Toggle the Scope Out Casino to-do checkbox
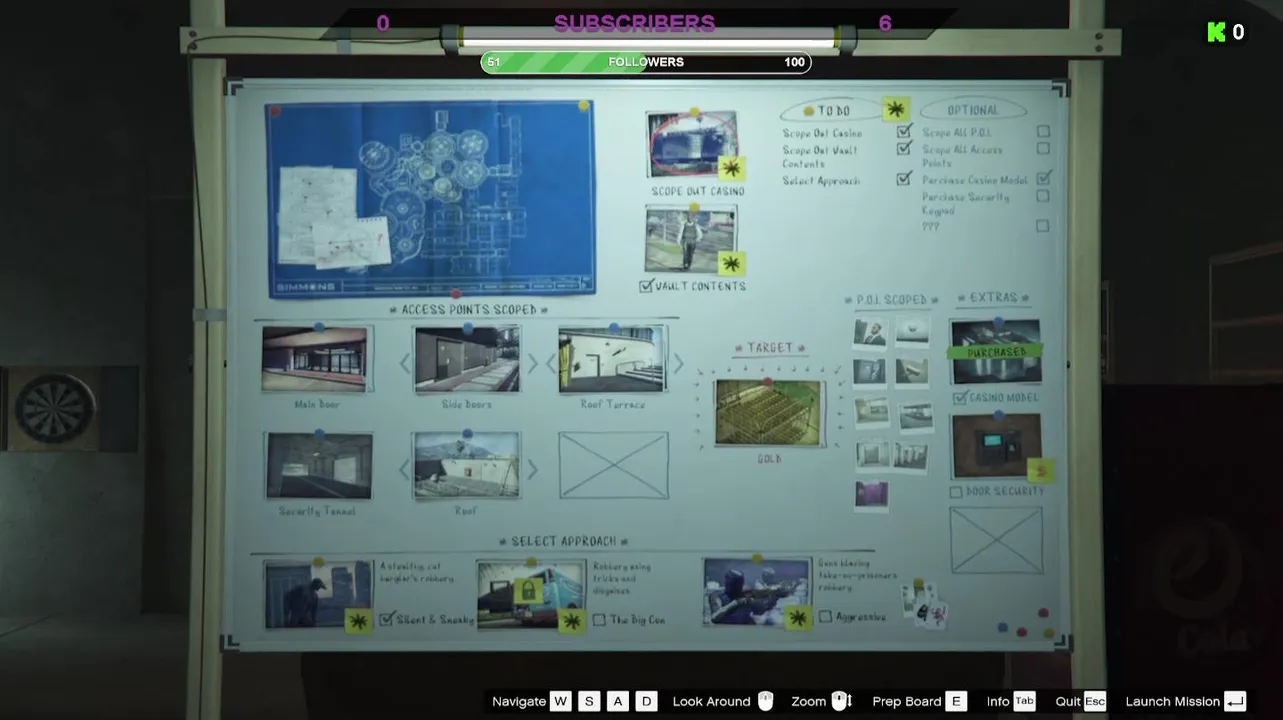1283x720 pixels. pyautogui.click(x=905, y=131)
